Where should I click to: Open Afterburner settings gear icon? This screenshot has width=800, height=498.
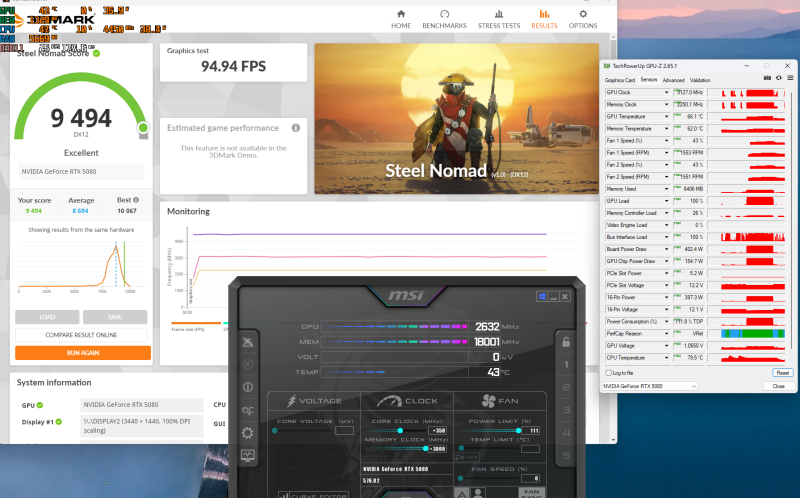tap(248, 433)
